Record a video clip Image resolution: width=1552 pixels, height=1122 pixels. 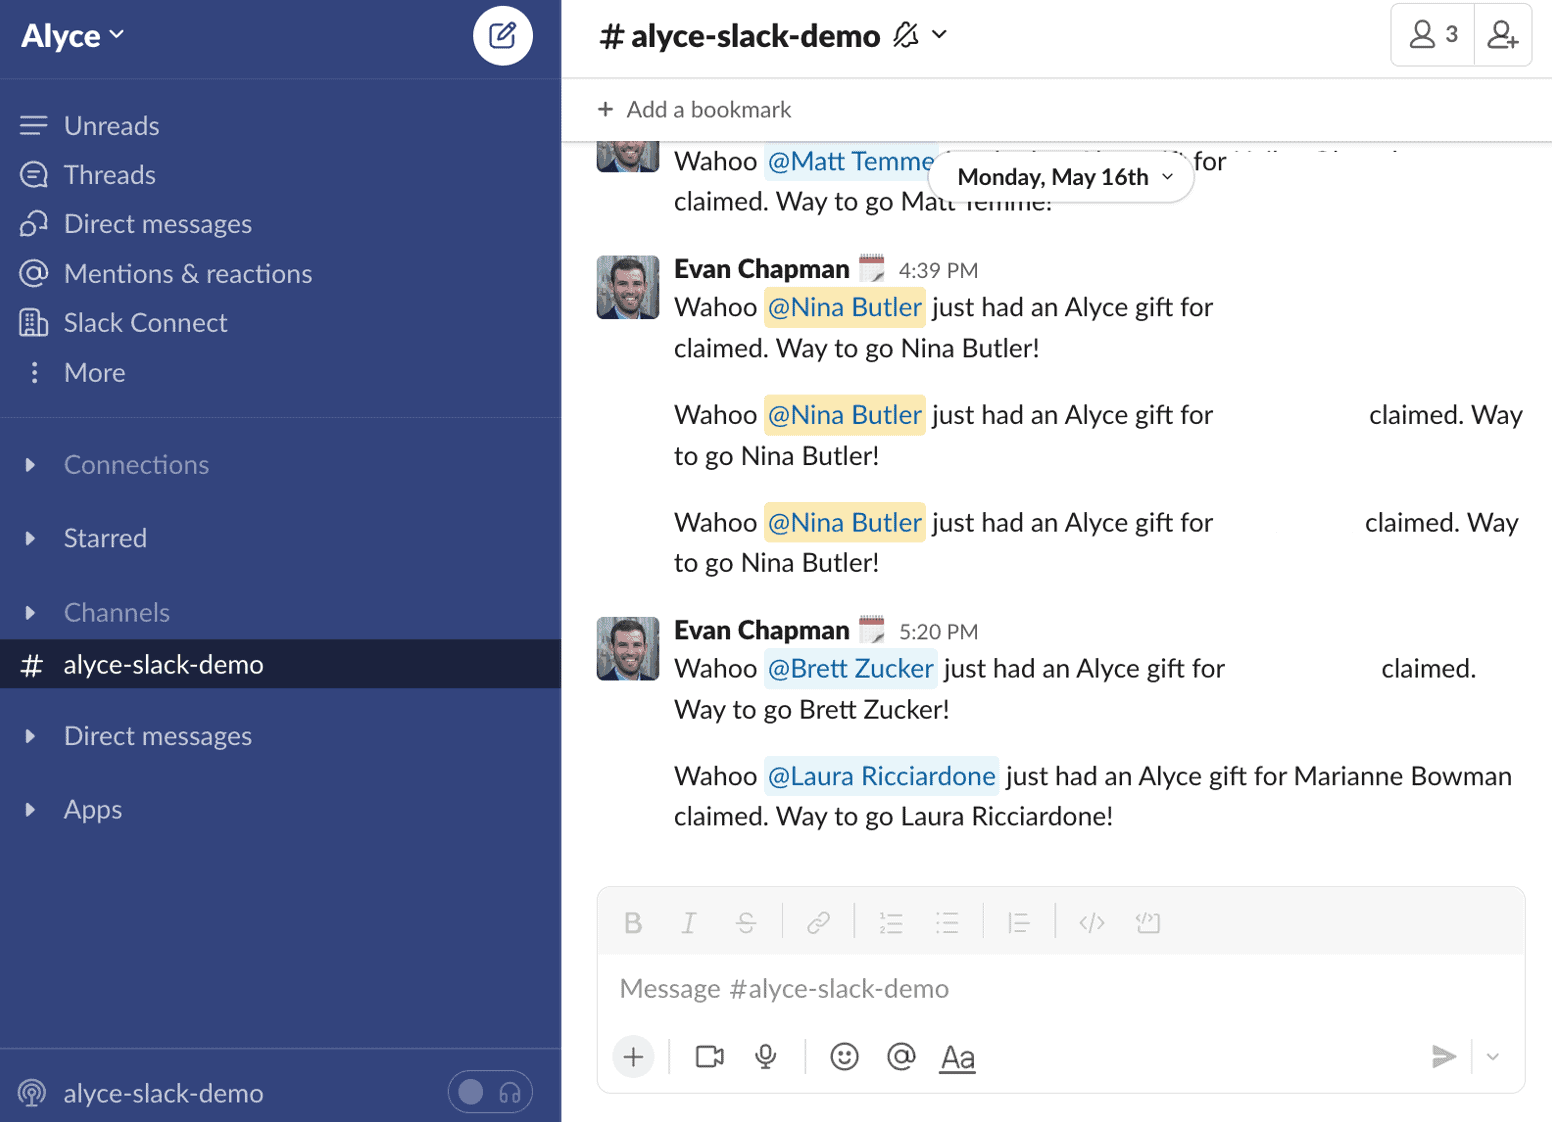click(x=710, y=1057)
